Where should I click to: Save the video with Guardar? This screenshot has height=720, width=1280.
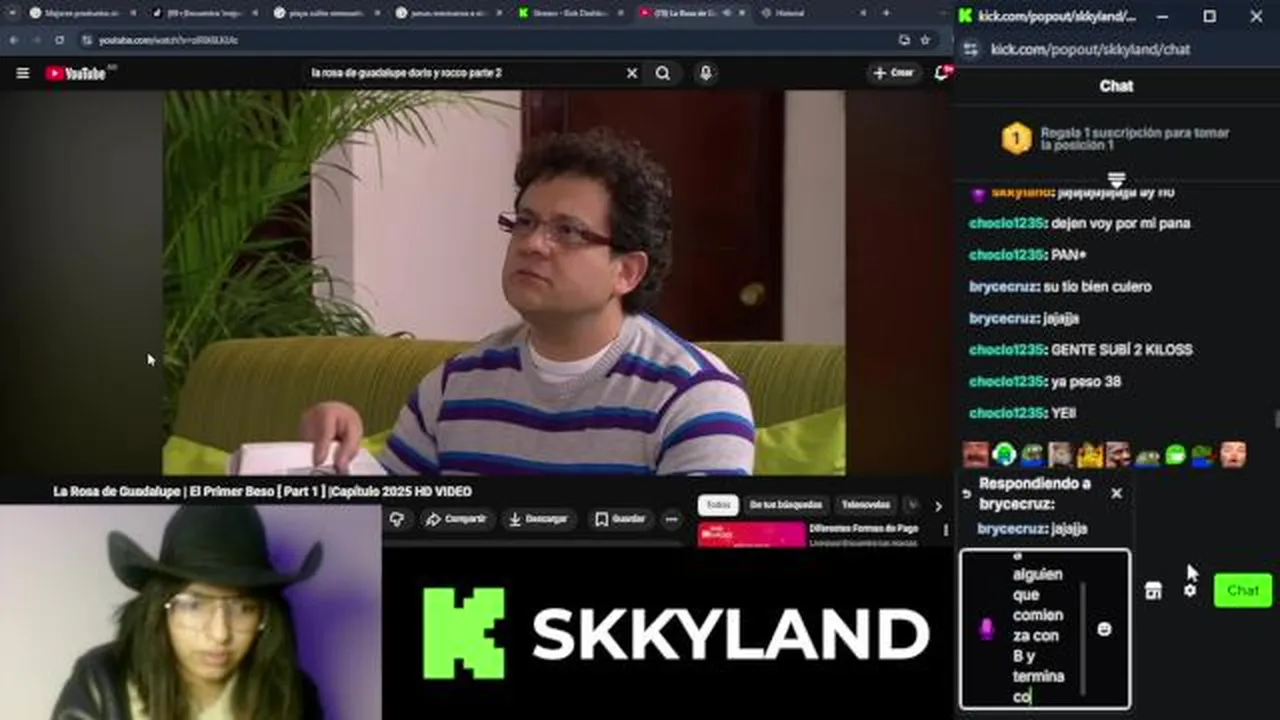620,519
